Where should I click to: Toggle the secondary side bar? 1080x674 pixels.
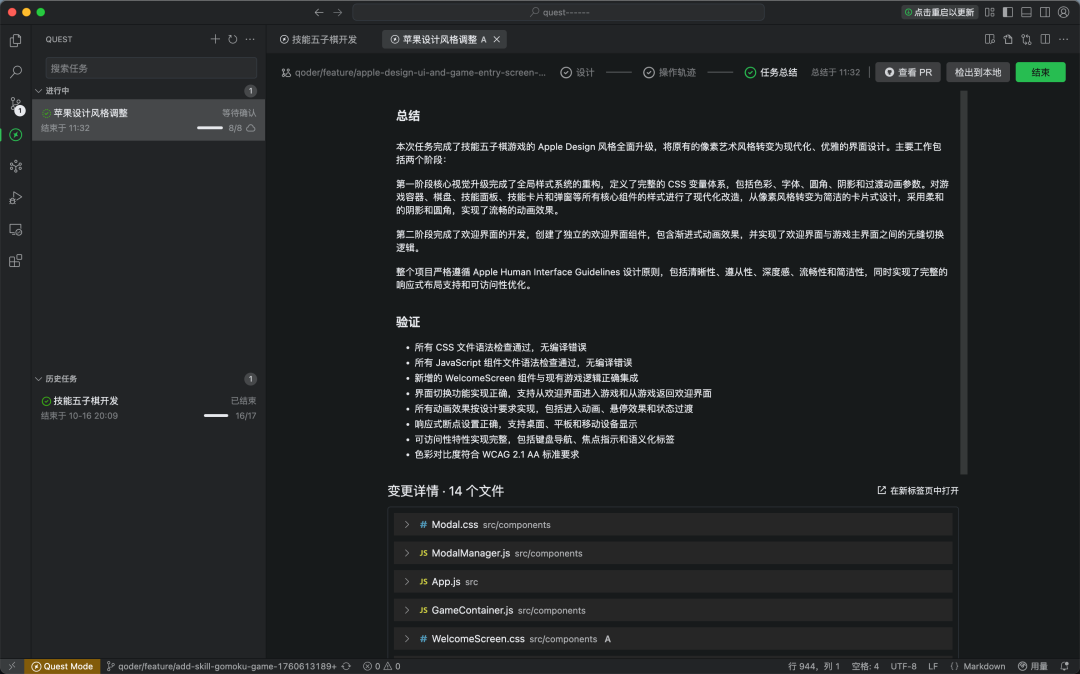[1045, 12]
